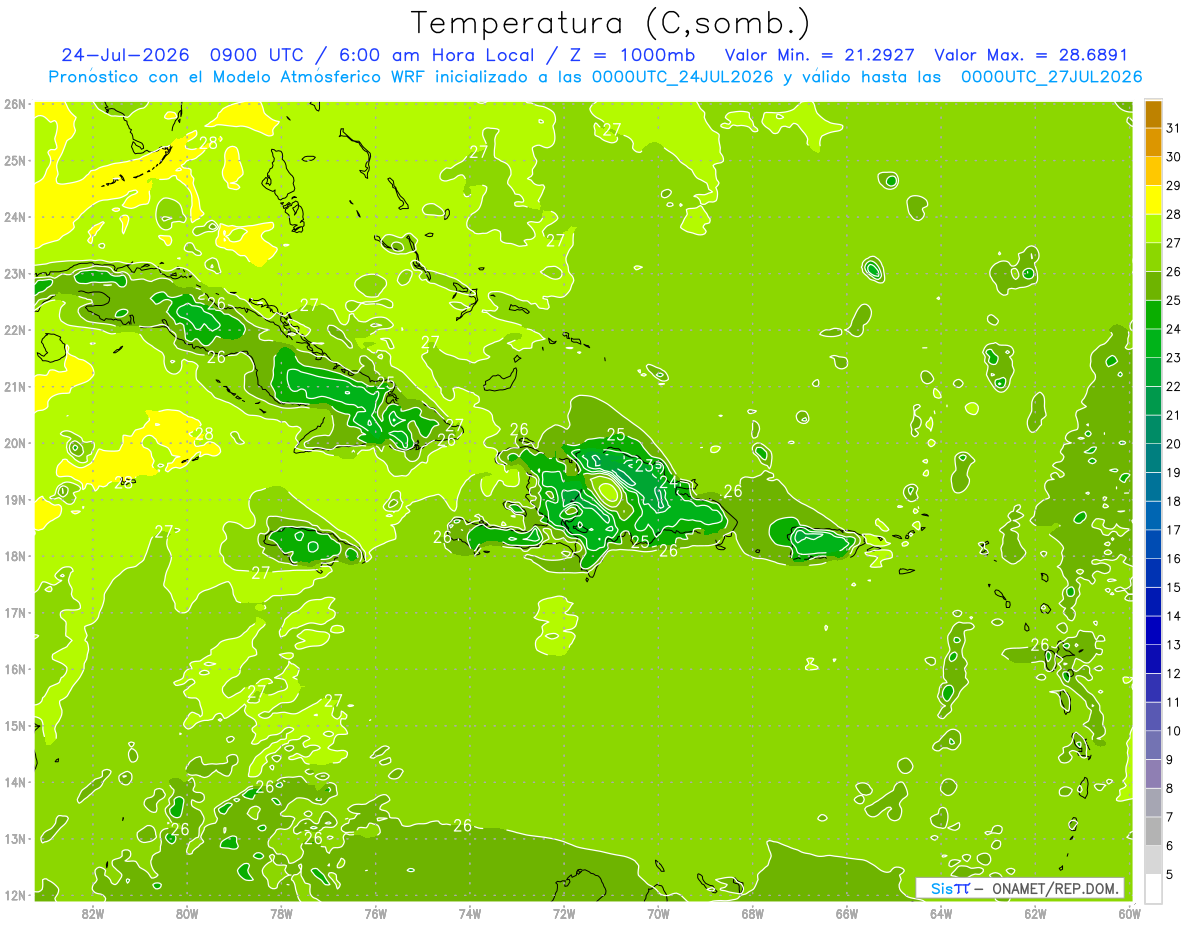Click the longitude axis label "82W"
This screenshot has height=927, width=1200.
[92, 913]
